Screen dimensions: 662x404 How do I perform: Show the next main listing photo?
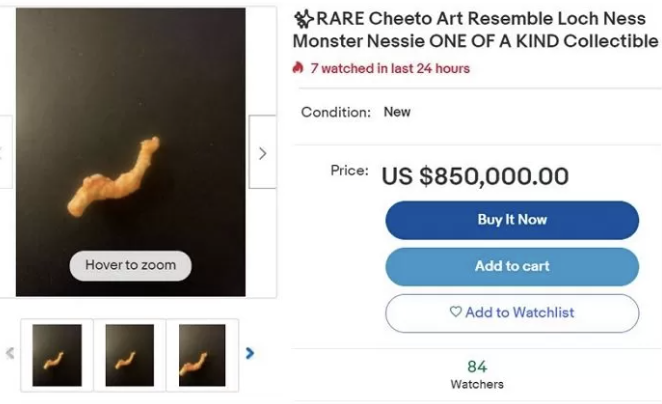pos(262,153)
